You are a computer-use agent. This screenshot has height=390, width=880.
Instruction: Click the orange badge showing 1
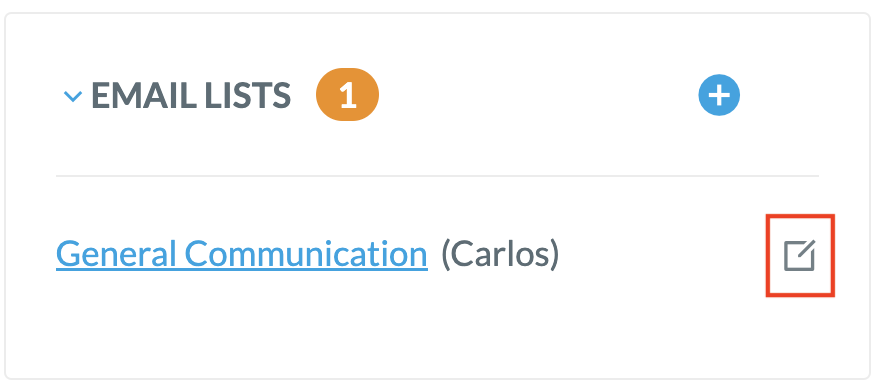coord(347,95)
